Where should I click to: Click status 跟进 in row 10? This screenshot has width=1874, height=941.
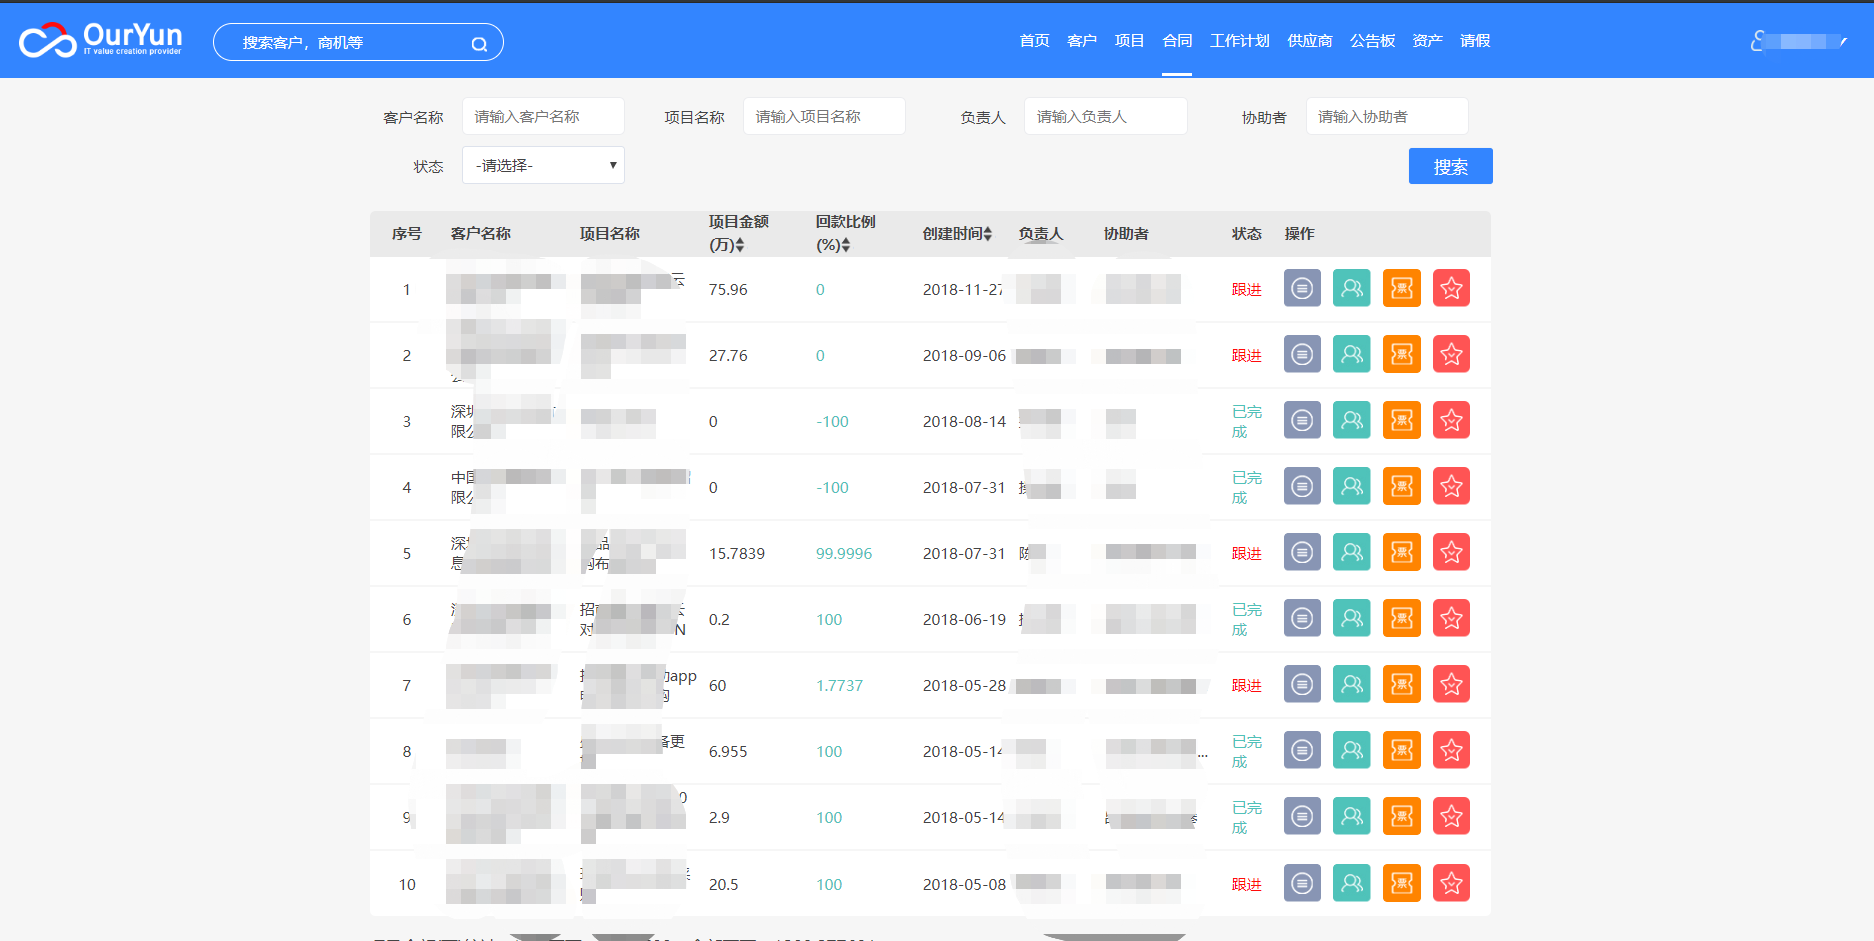pyautogui.click(x=1246, y=884)
